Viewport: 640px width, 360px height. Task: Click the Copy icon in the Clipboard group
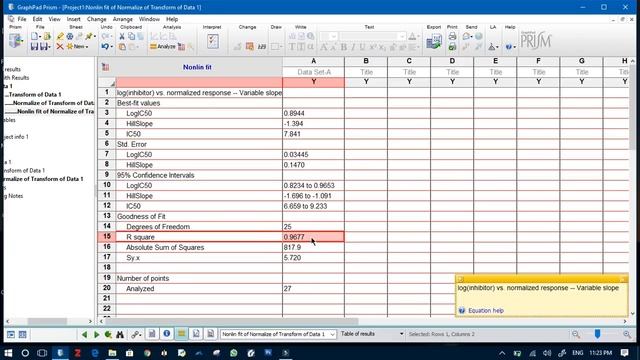coord(131,36)
